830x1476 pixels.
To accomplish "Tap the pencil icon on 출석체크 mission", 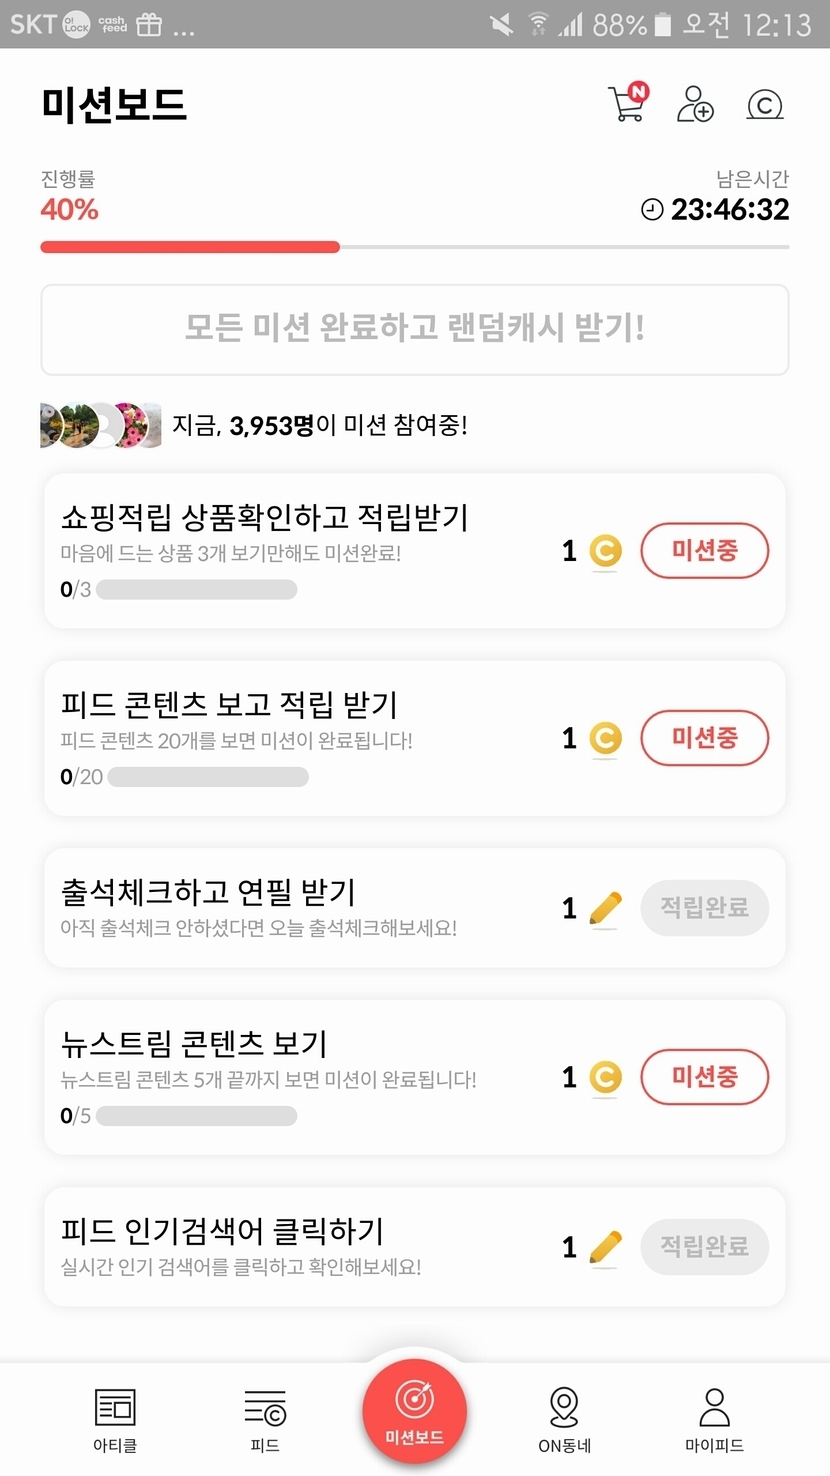I will [605, 908].
